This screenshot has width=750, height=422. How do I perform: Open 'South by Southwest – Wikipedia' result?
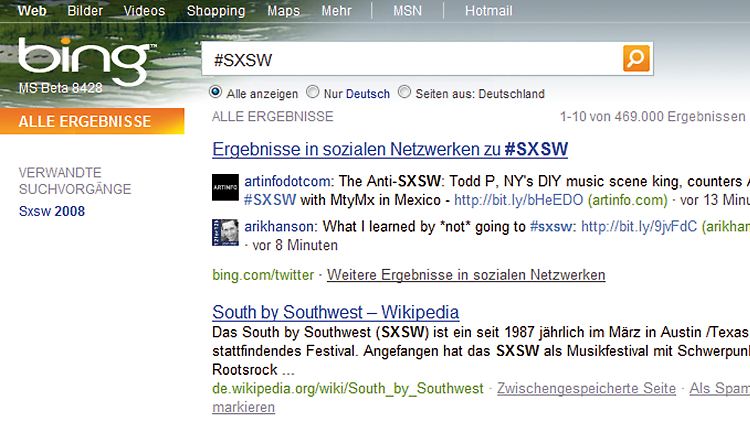click(335, 312)
